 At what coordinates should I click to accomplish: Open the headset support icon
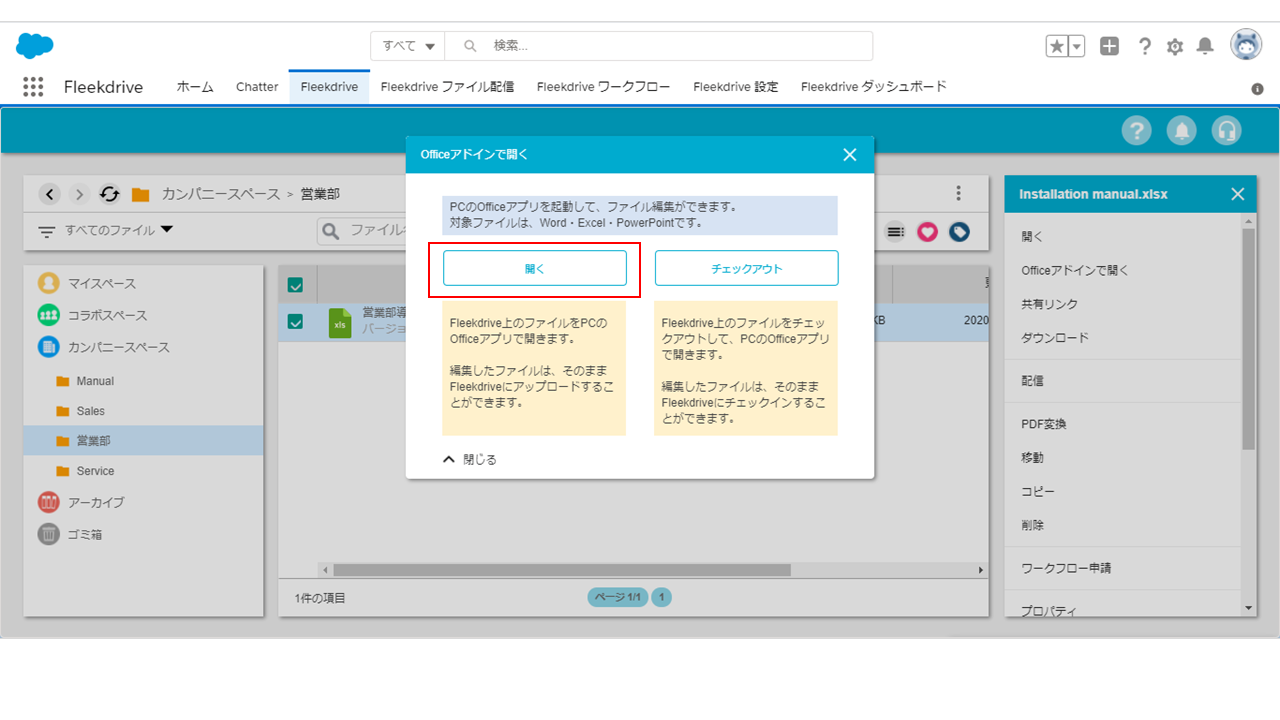(1226, 131)
